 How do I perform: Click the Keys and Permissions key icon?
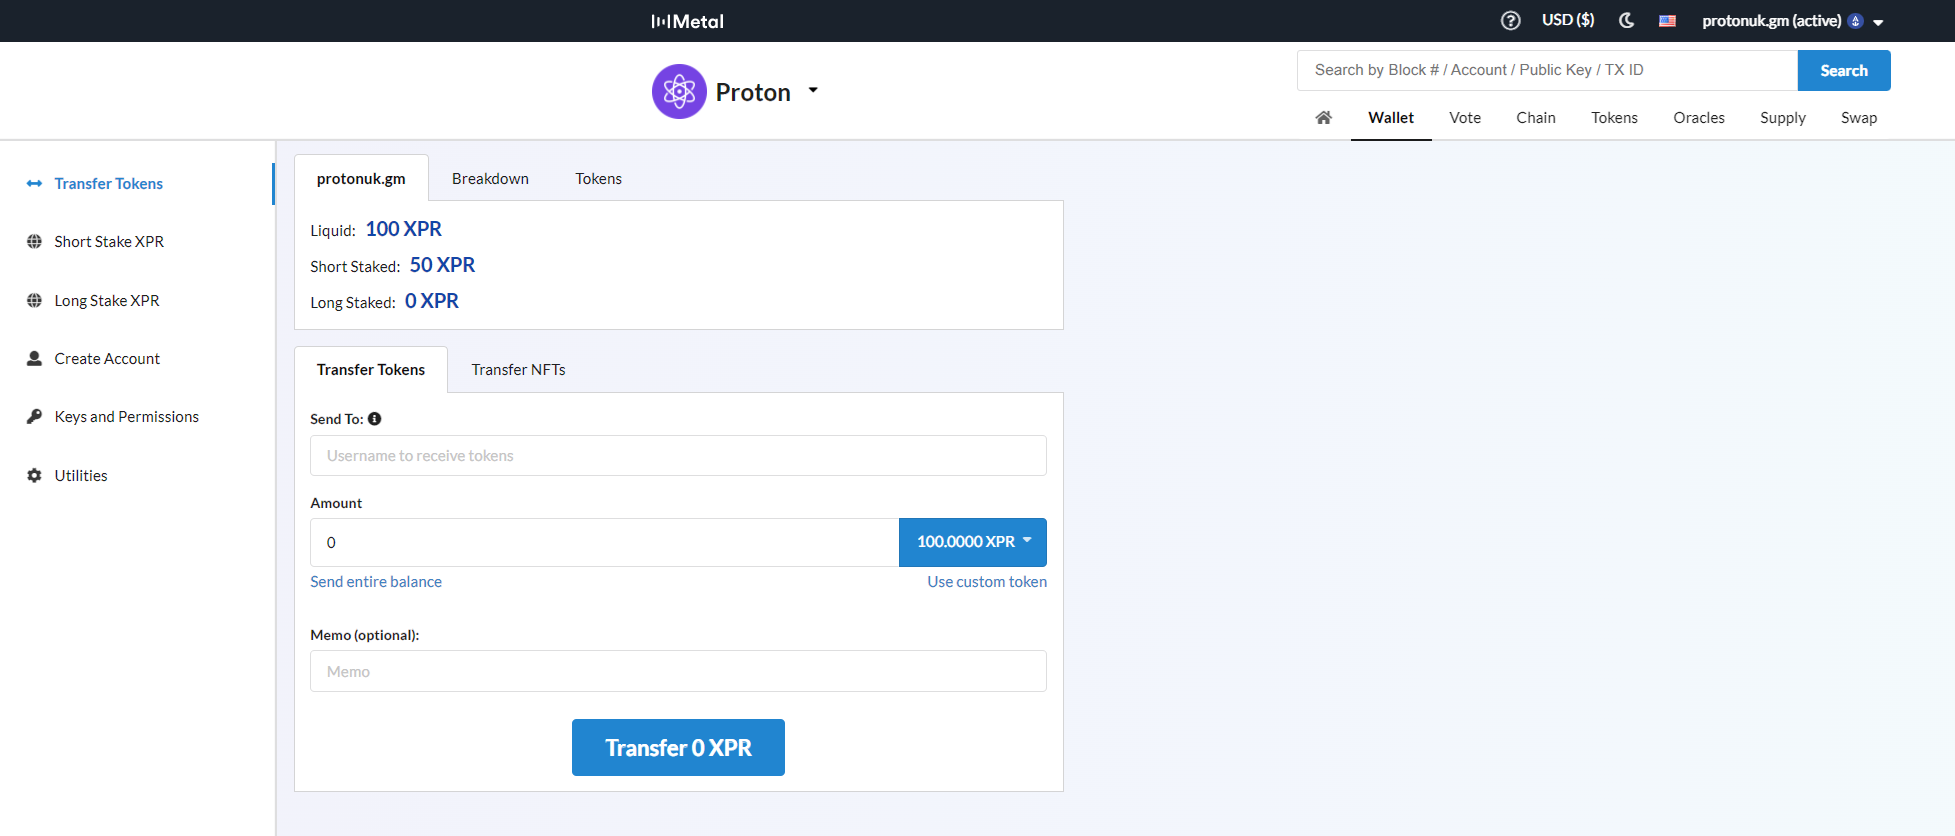click(x=34, y=417)
